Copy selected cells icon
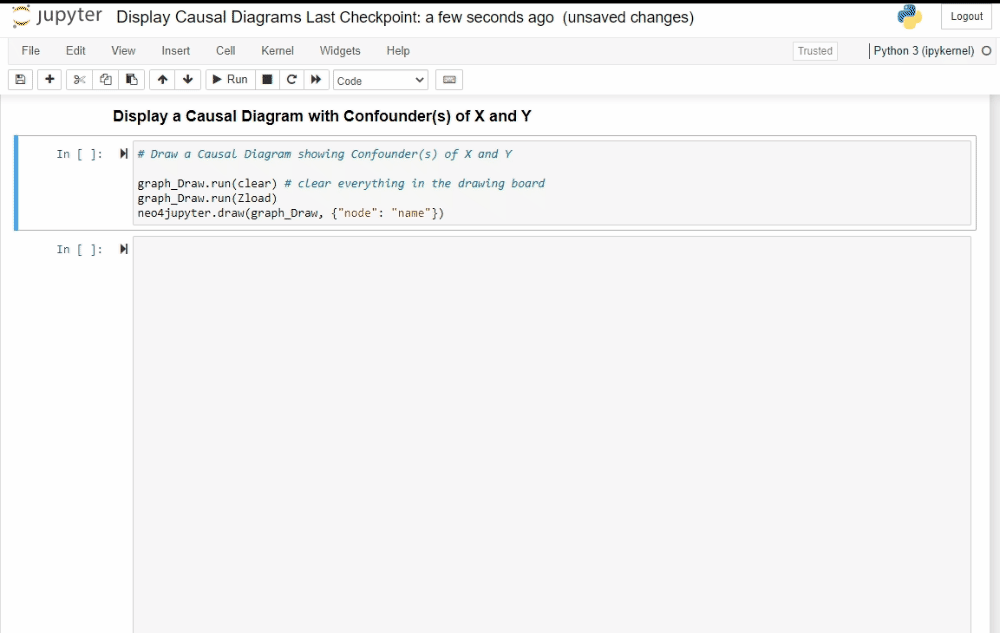 [x=106, y=80]
